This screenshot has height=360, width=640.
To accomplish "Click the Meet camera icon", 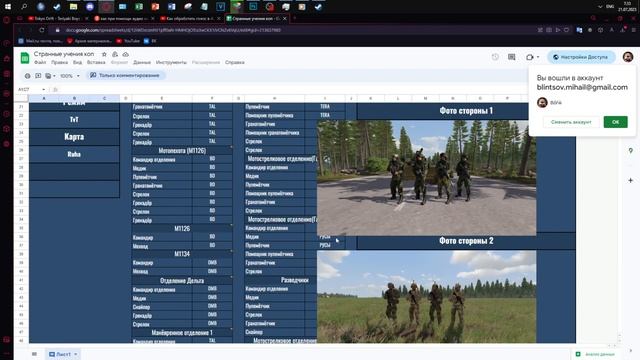I will [529, 57].
